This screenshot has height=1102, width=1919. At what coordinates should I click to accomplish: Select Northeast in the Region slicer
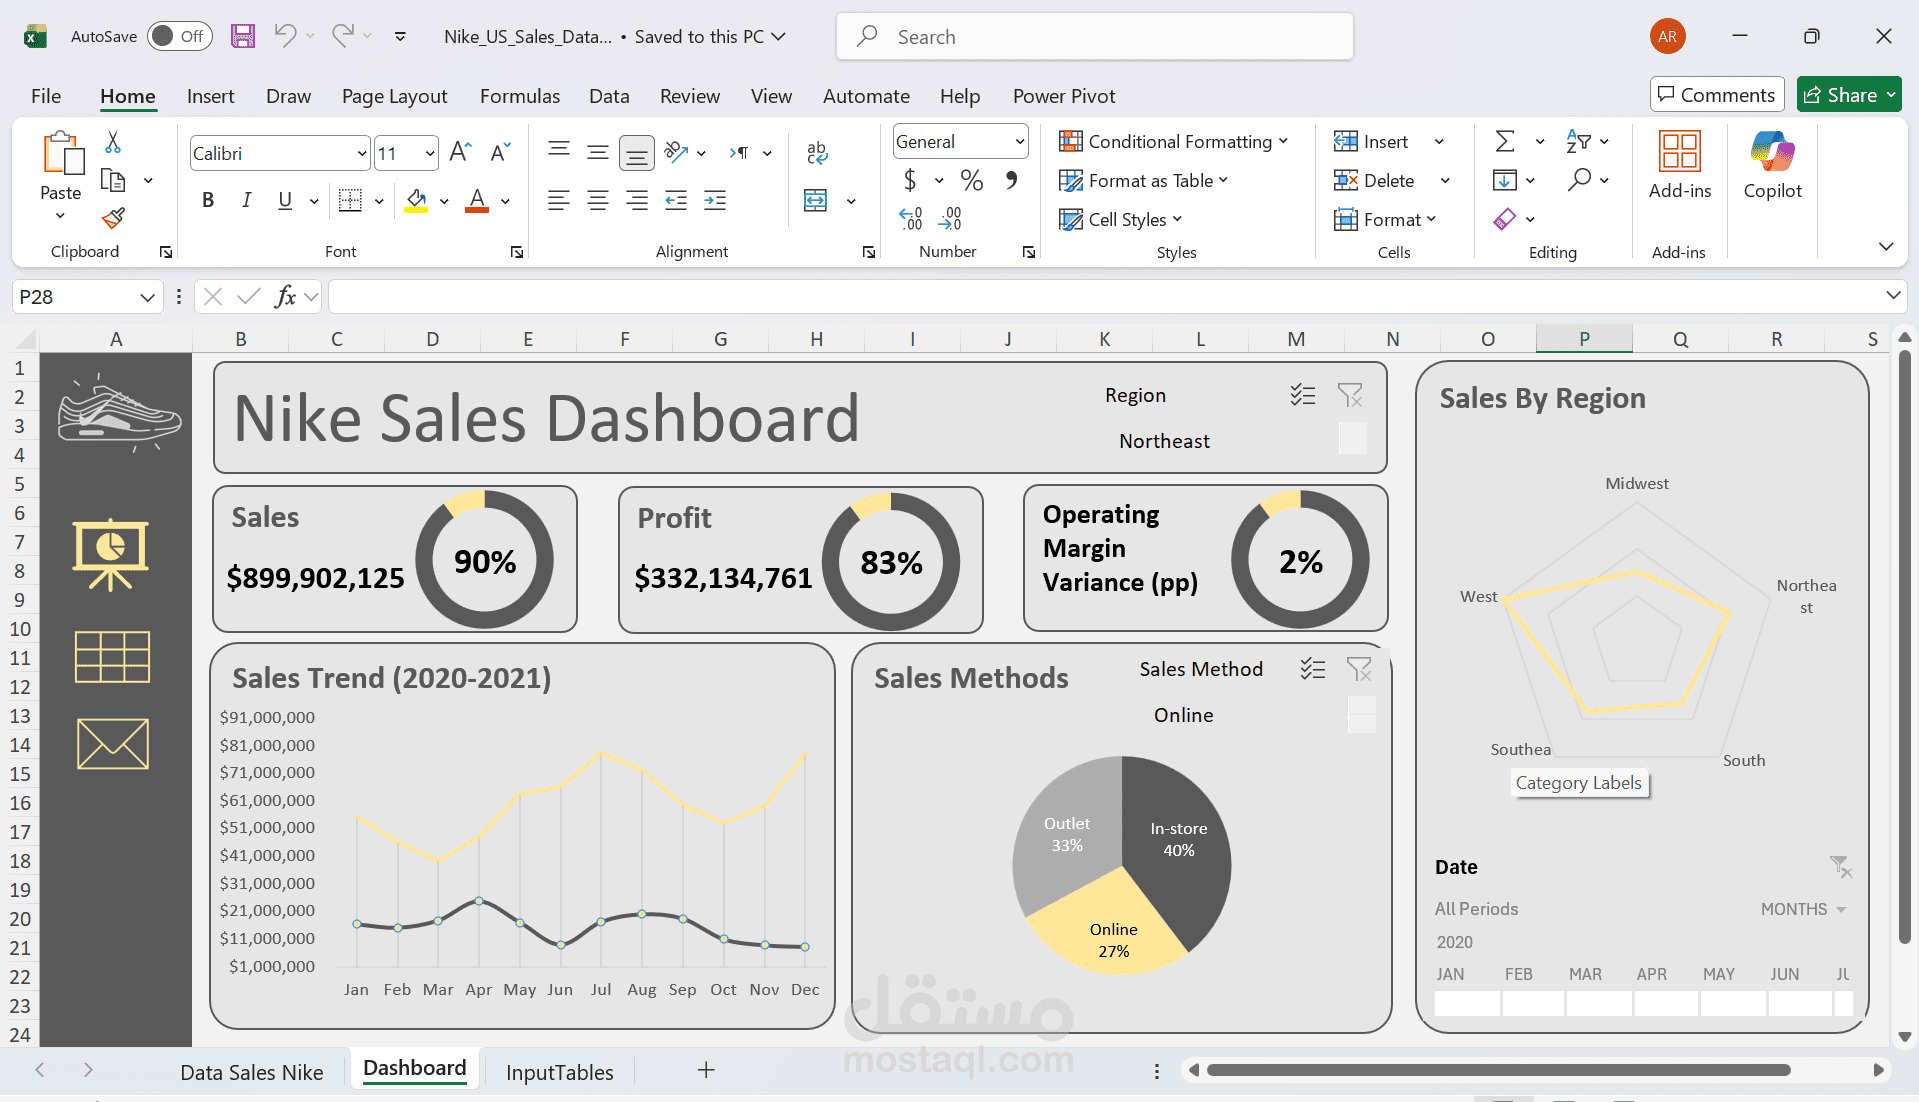pyautogui.click(x=1164, y=441)
